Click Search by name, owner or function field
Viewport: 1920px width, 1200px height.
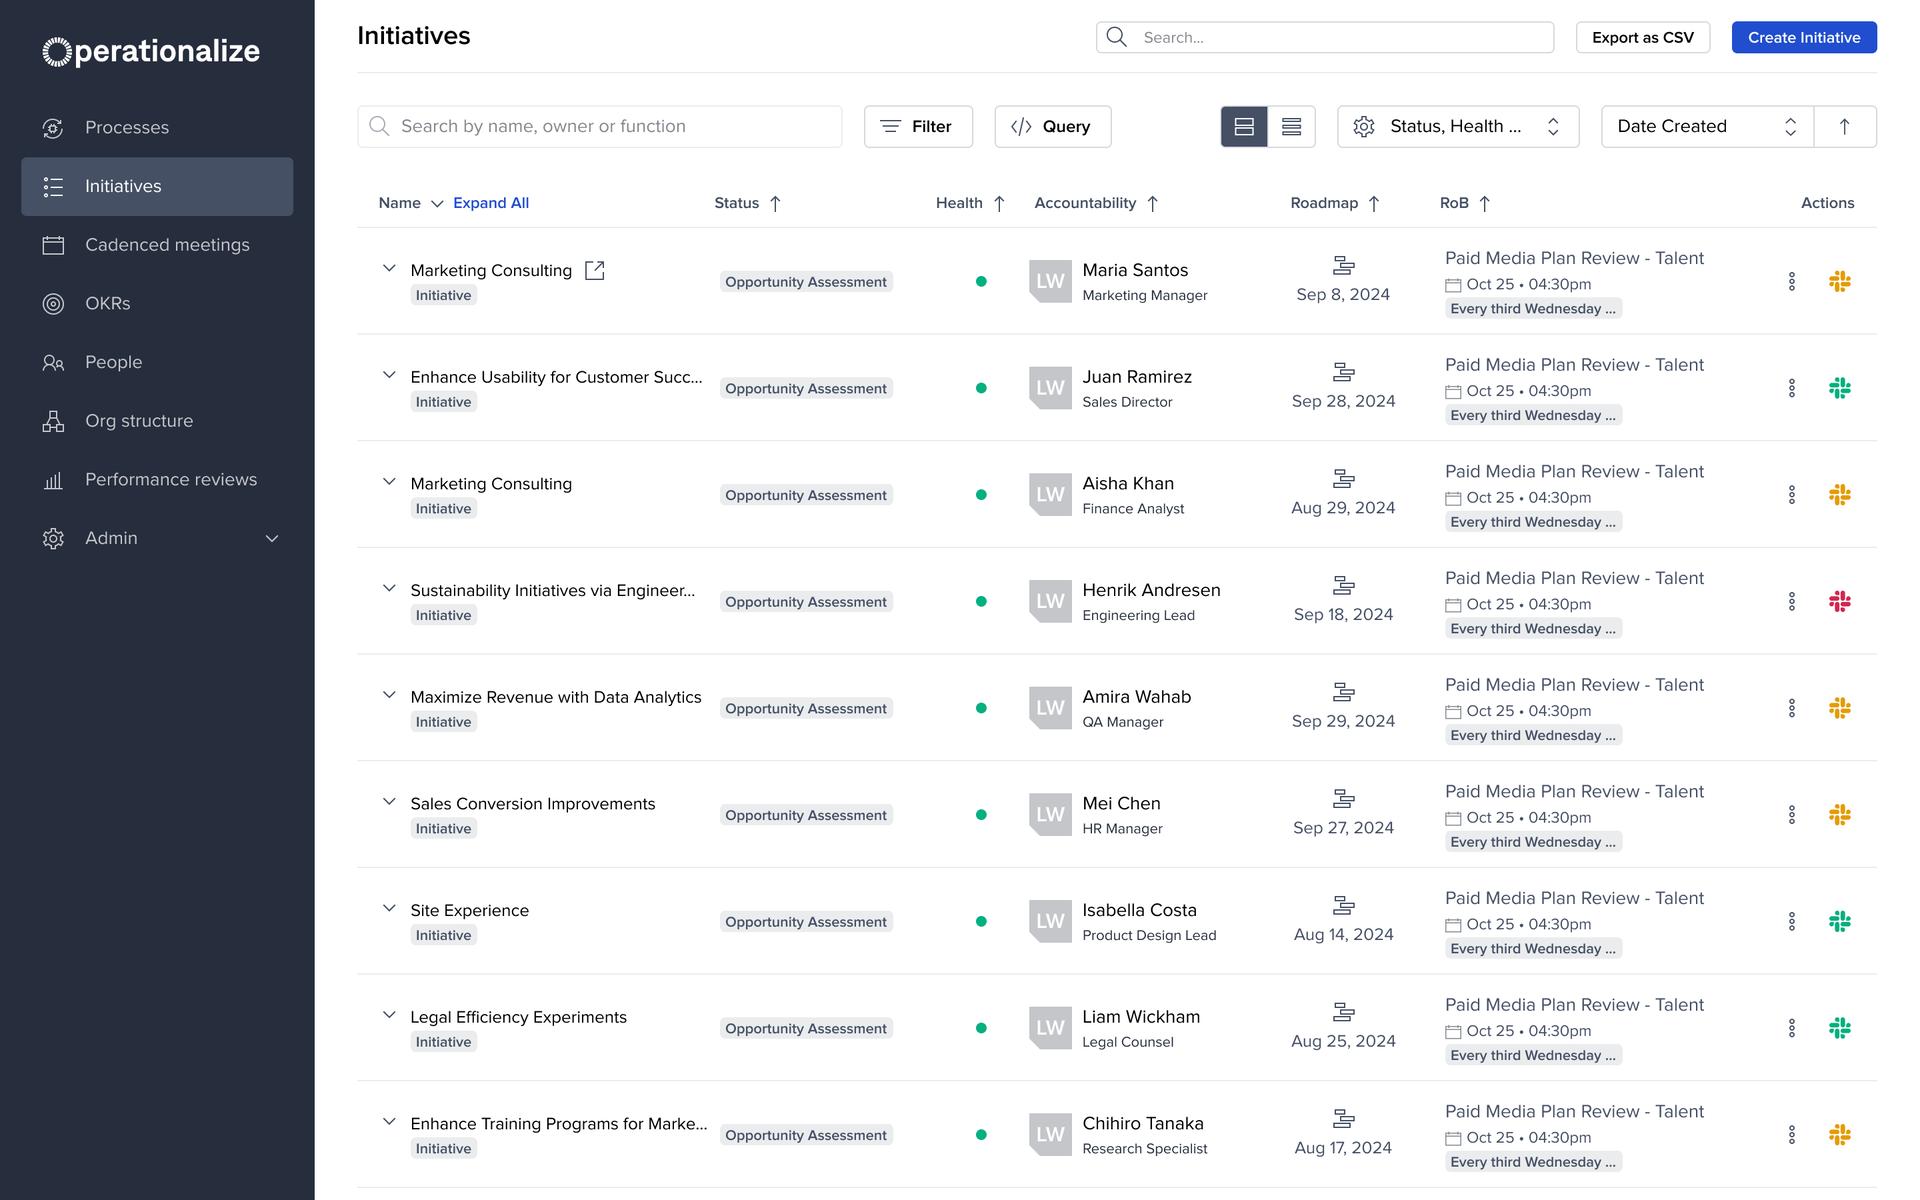[599, 127]
